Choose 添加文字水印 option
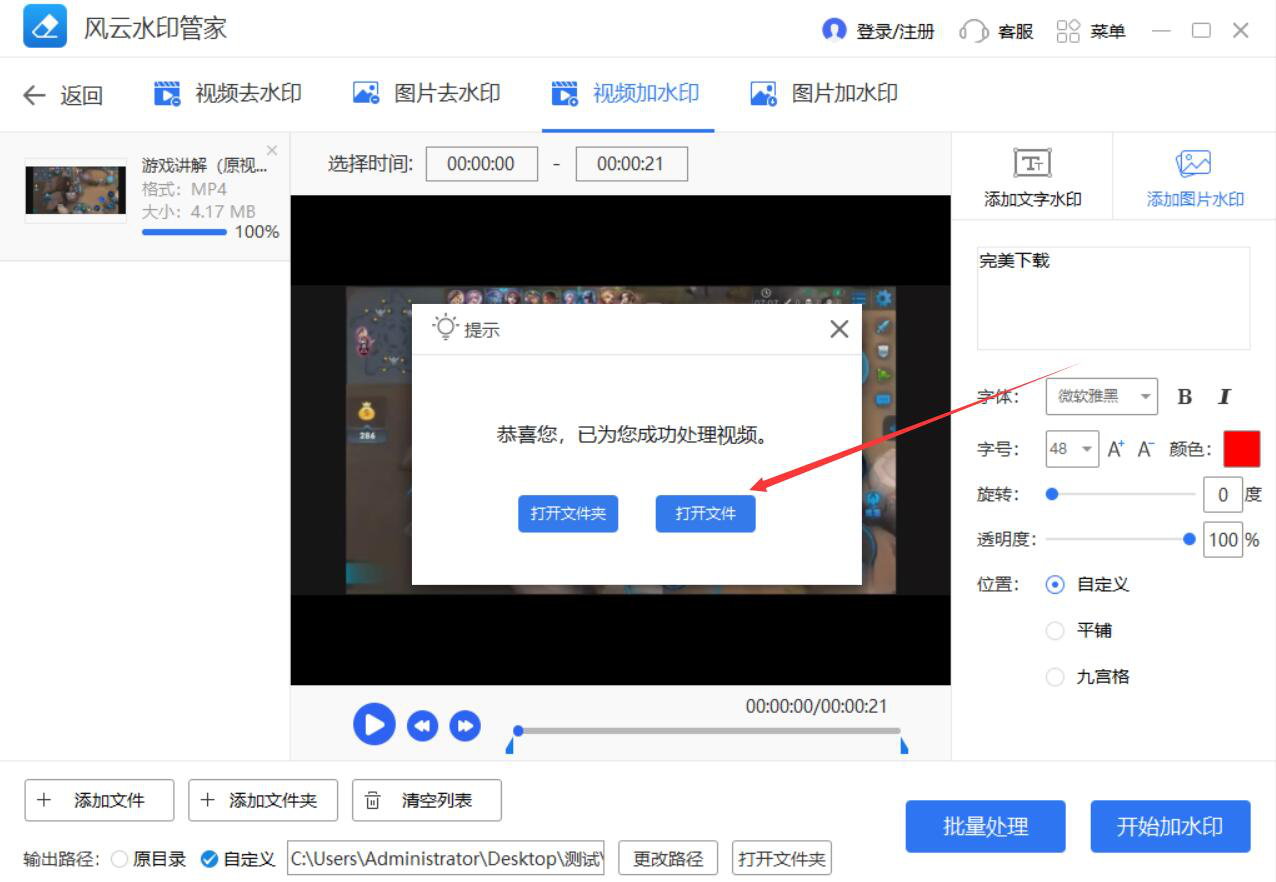Image resolution: width=1276 pixels, height=882 pixels. click(x=1032, y=178)
